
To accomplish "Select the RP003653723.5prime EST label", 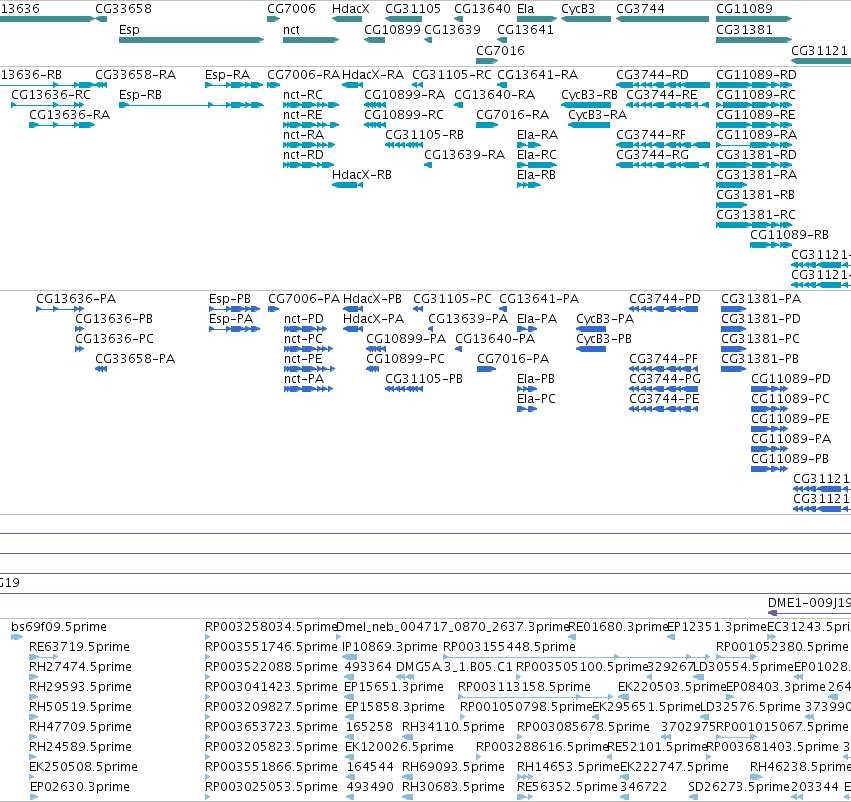I will tap(271, 727).
